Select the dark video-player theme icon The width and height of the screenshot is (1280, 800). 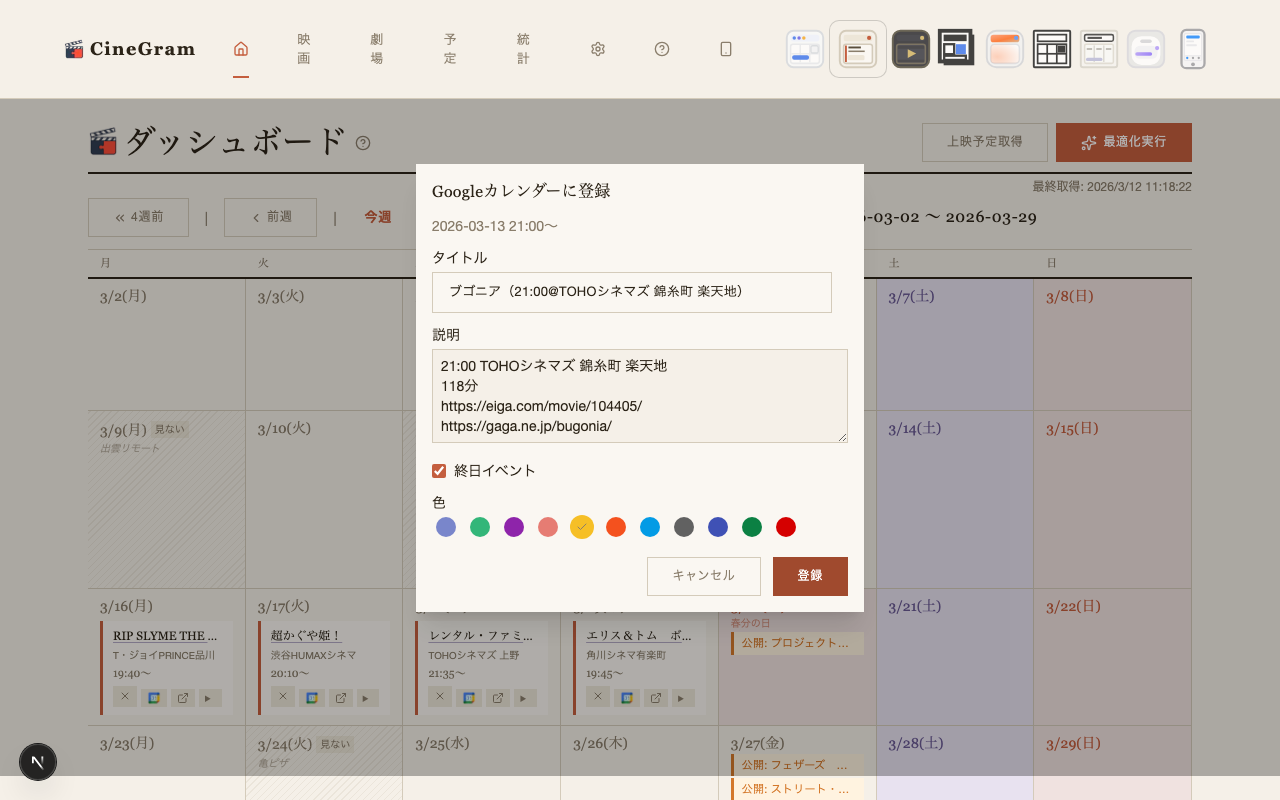910,47
